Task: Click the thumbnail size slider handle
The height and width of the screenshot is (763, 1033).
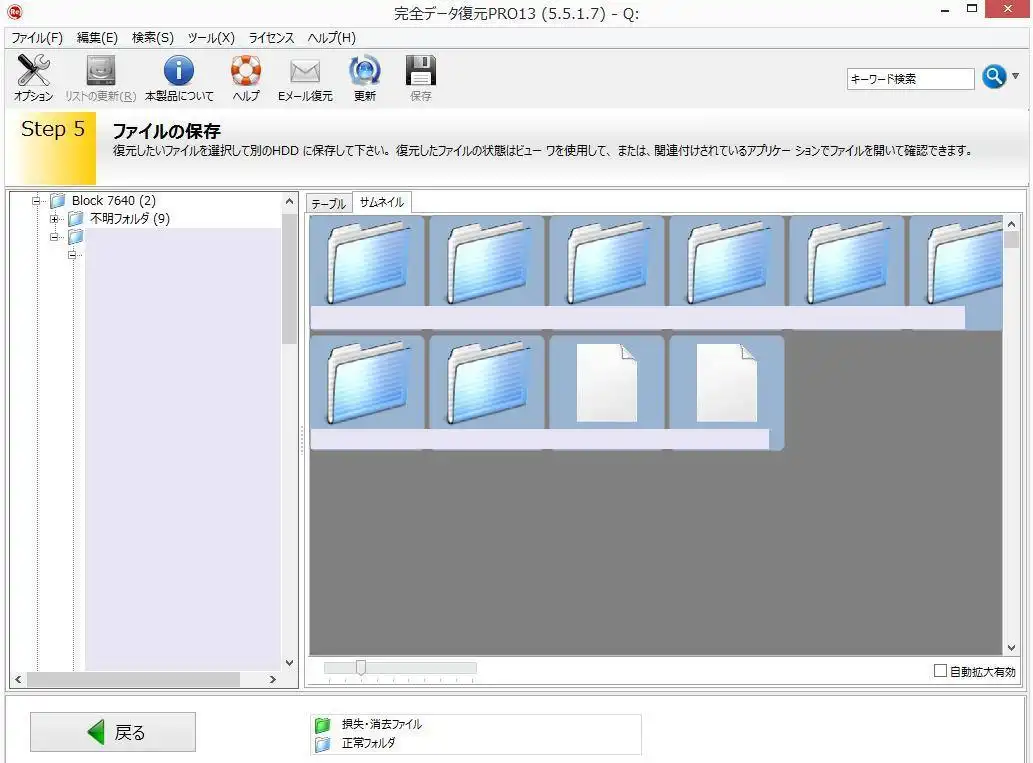Action: point(361,668)
